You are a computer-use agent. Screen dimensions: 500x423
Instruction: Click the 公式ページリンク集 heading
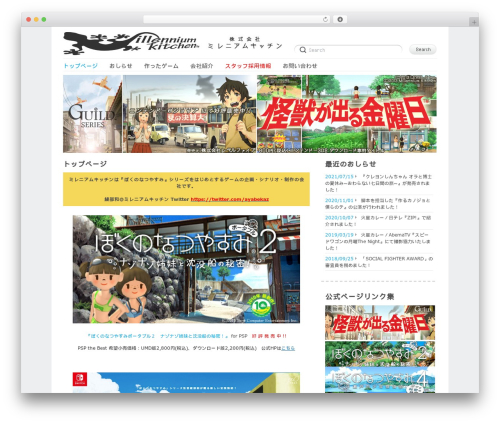pos(360,296)
